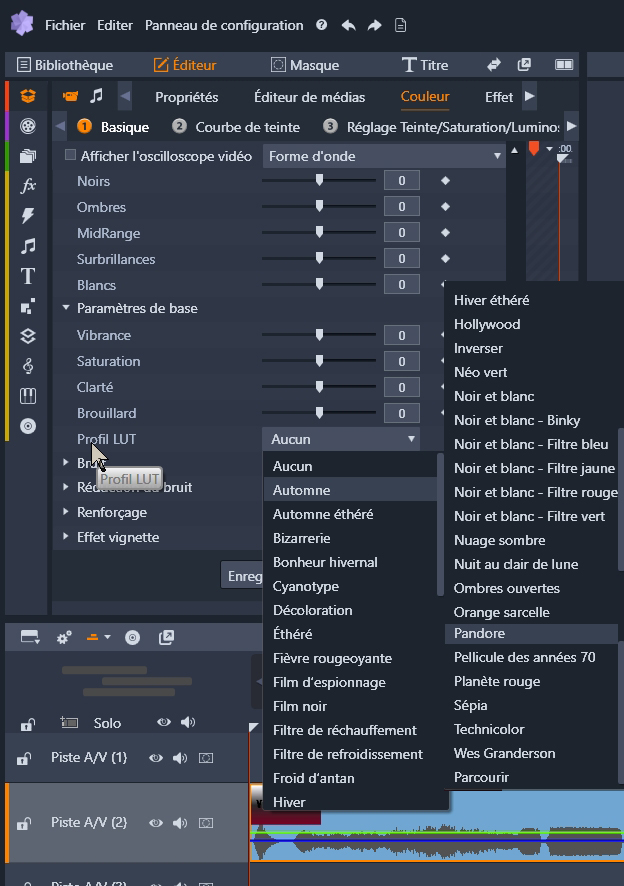
Task: Open the Fichier menu
Action: tap(65, 25)
